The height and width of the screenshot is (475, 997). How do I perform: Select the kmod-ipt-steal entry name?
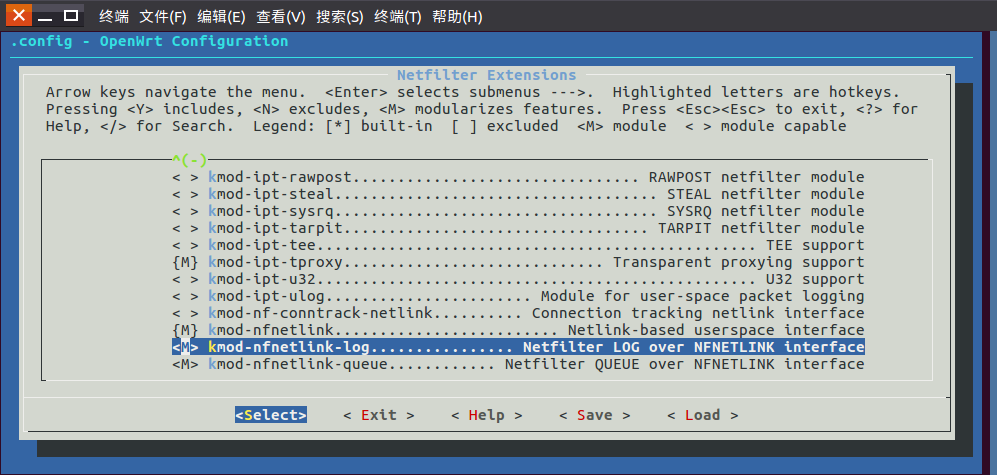pyautogui.click(x=271, y=194)
